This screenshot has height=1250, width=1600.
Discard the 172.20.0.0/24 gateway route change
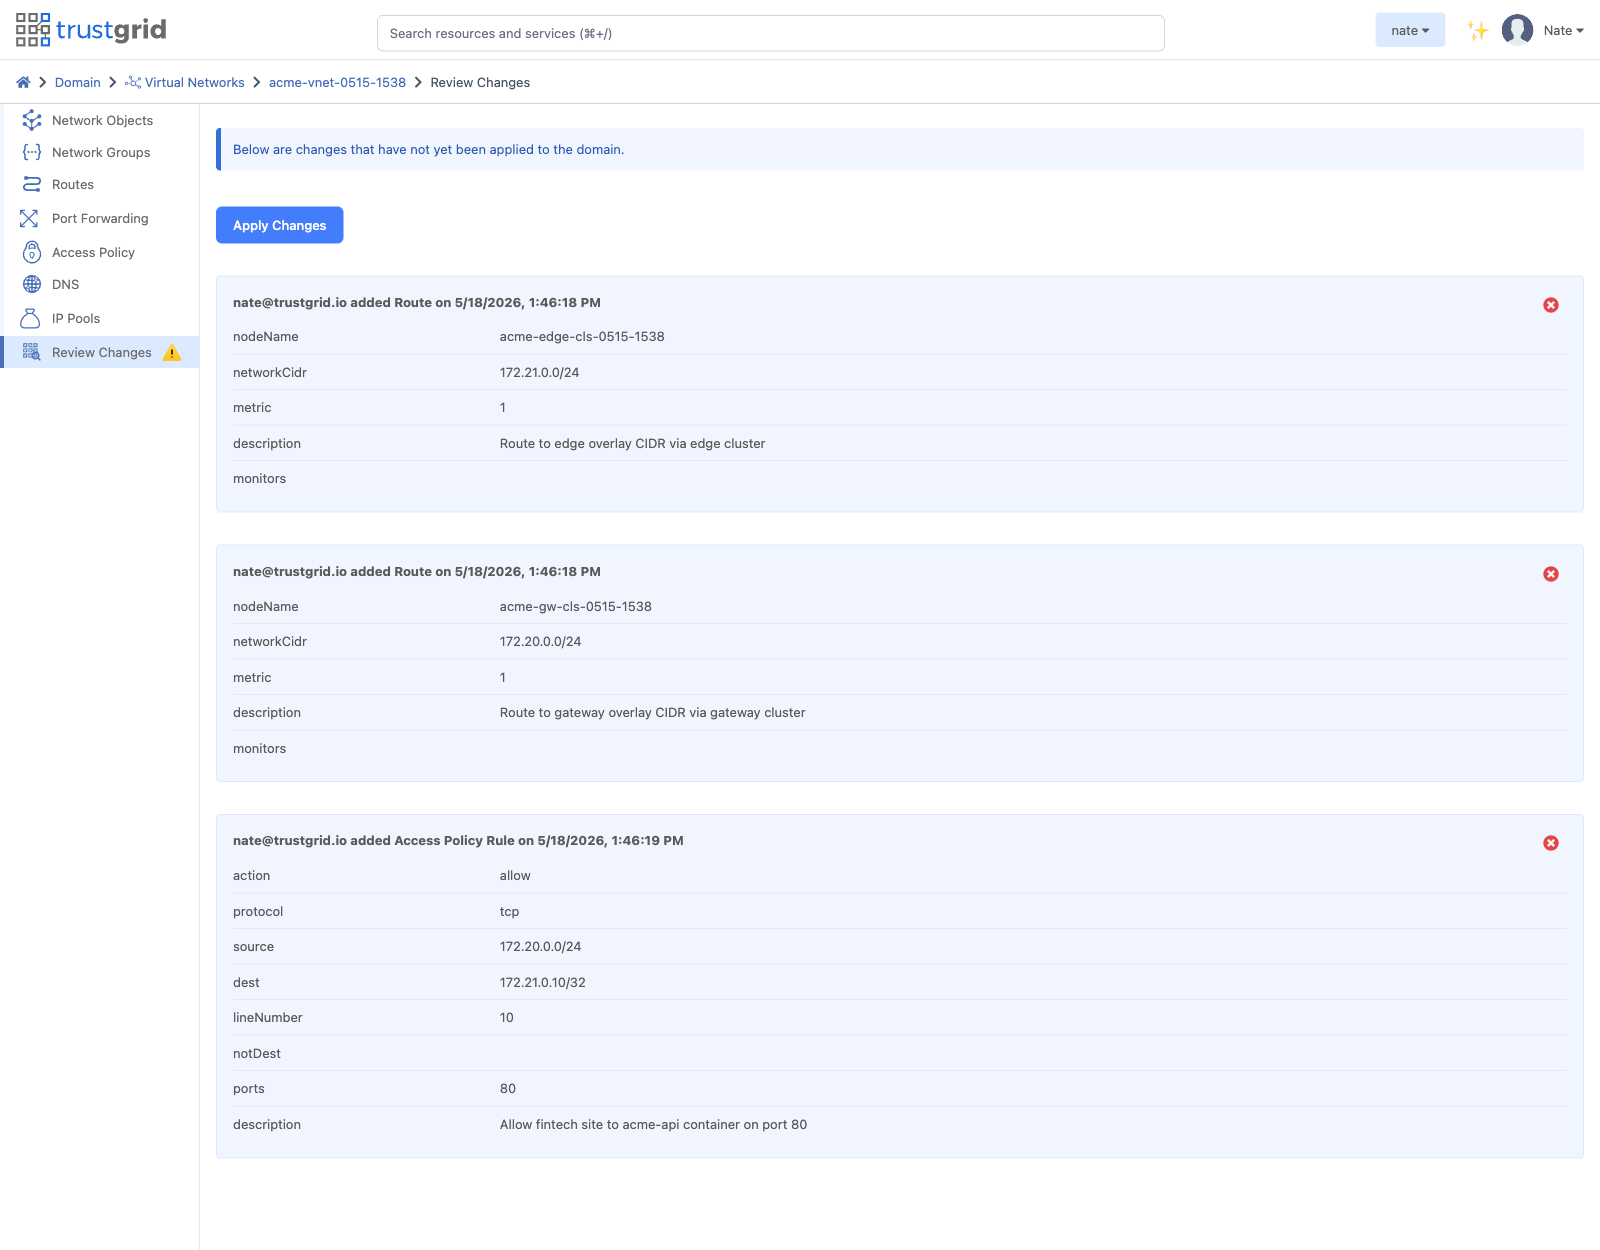(1551, 574)
